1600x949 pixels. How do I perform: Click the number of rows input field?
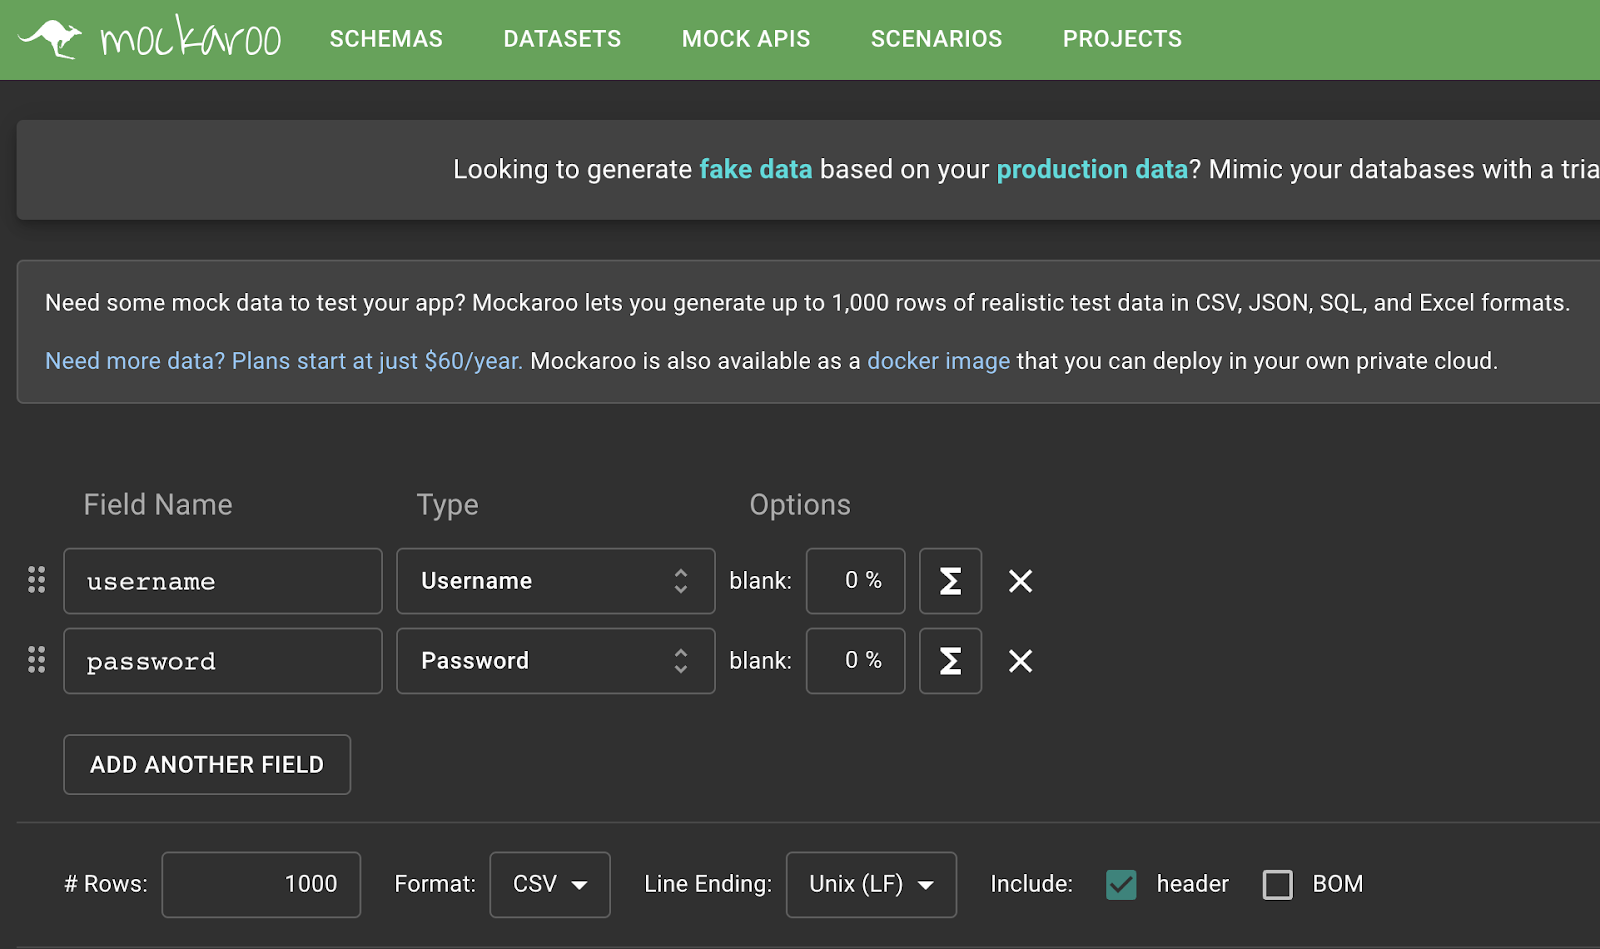pyautogui.click(x=261, y=884)
